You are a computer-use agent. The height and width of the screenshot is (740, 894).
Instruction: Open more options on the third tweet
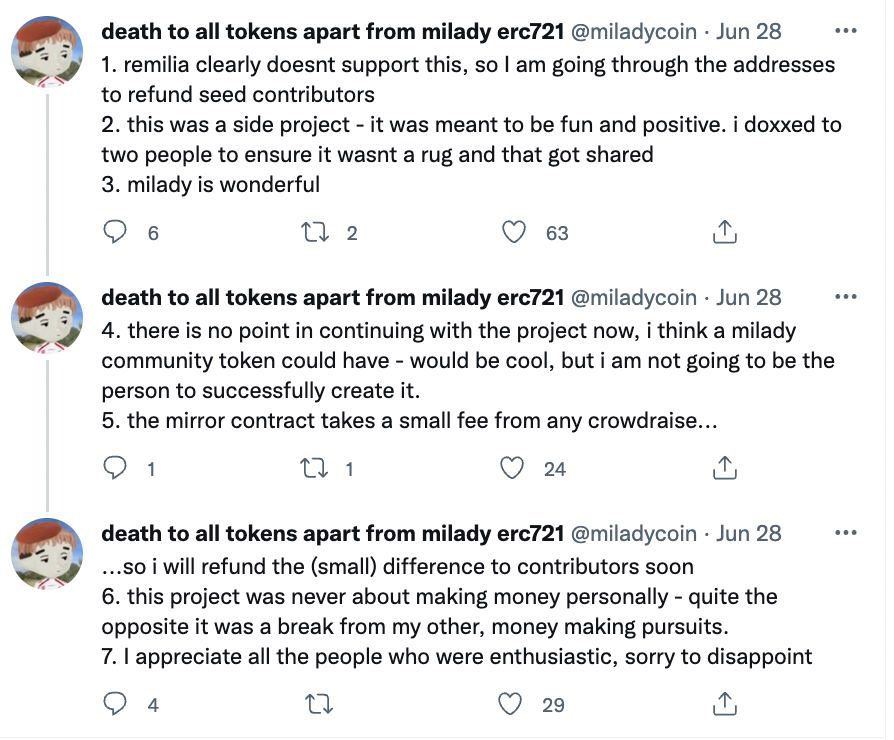pyautogui.click(x=846, y=533)
